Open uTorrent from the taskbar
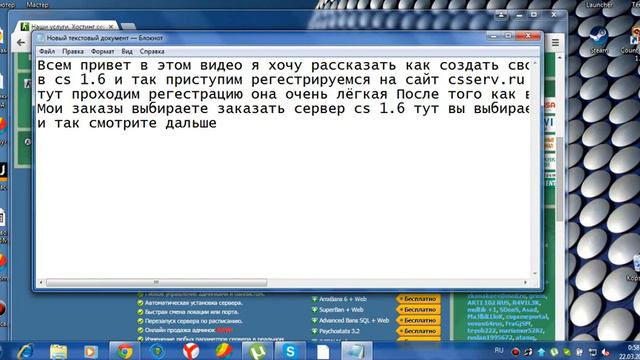Viewport: 640px width, 360px height. (x=257, y=351)
